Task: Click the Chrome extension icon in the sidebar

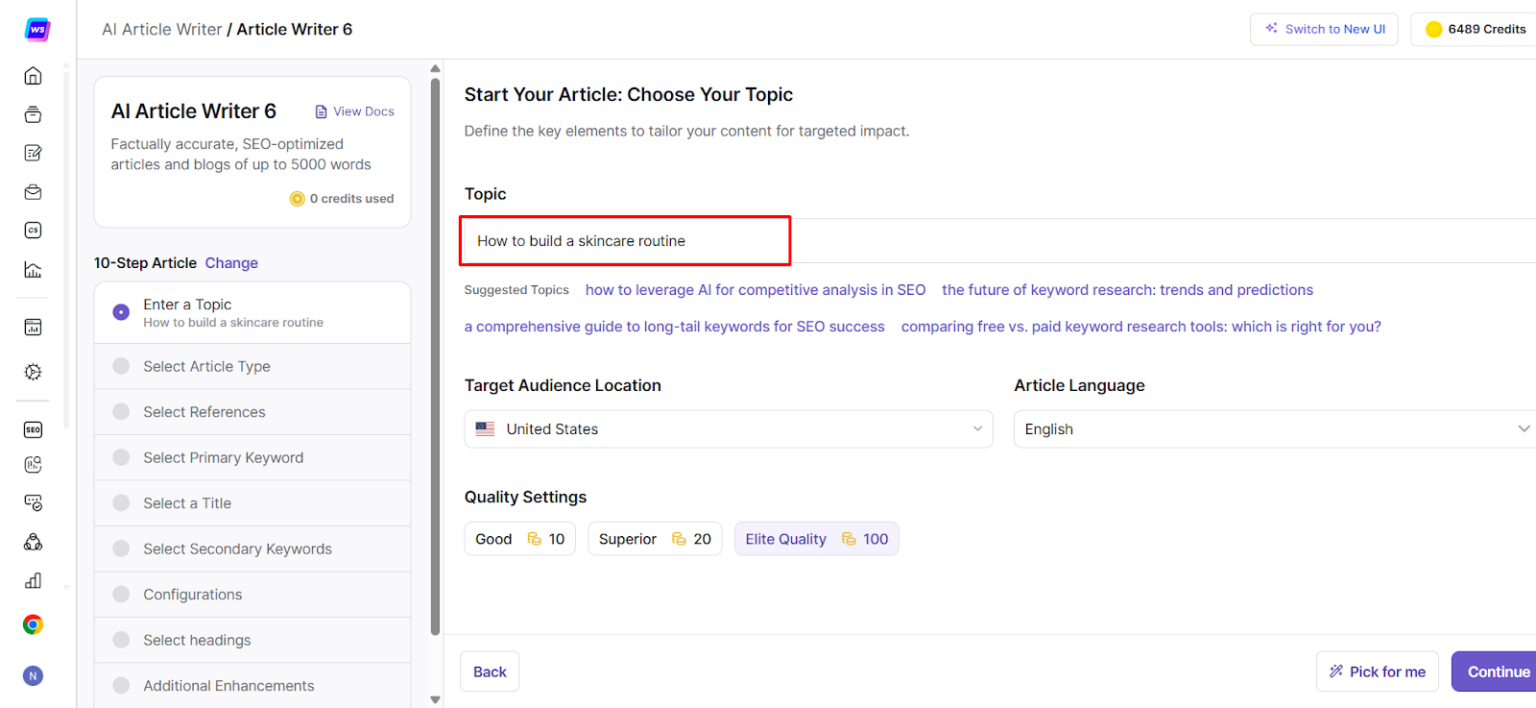Action: click(x=33, y=625)
